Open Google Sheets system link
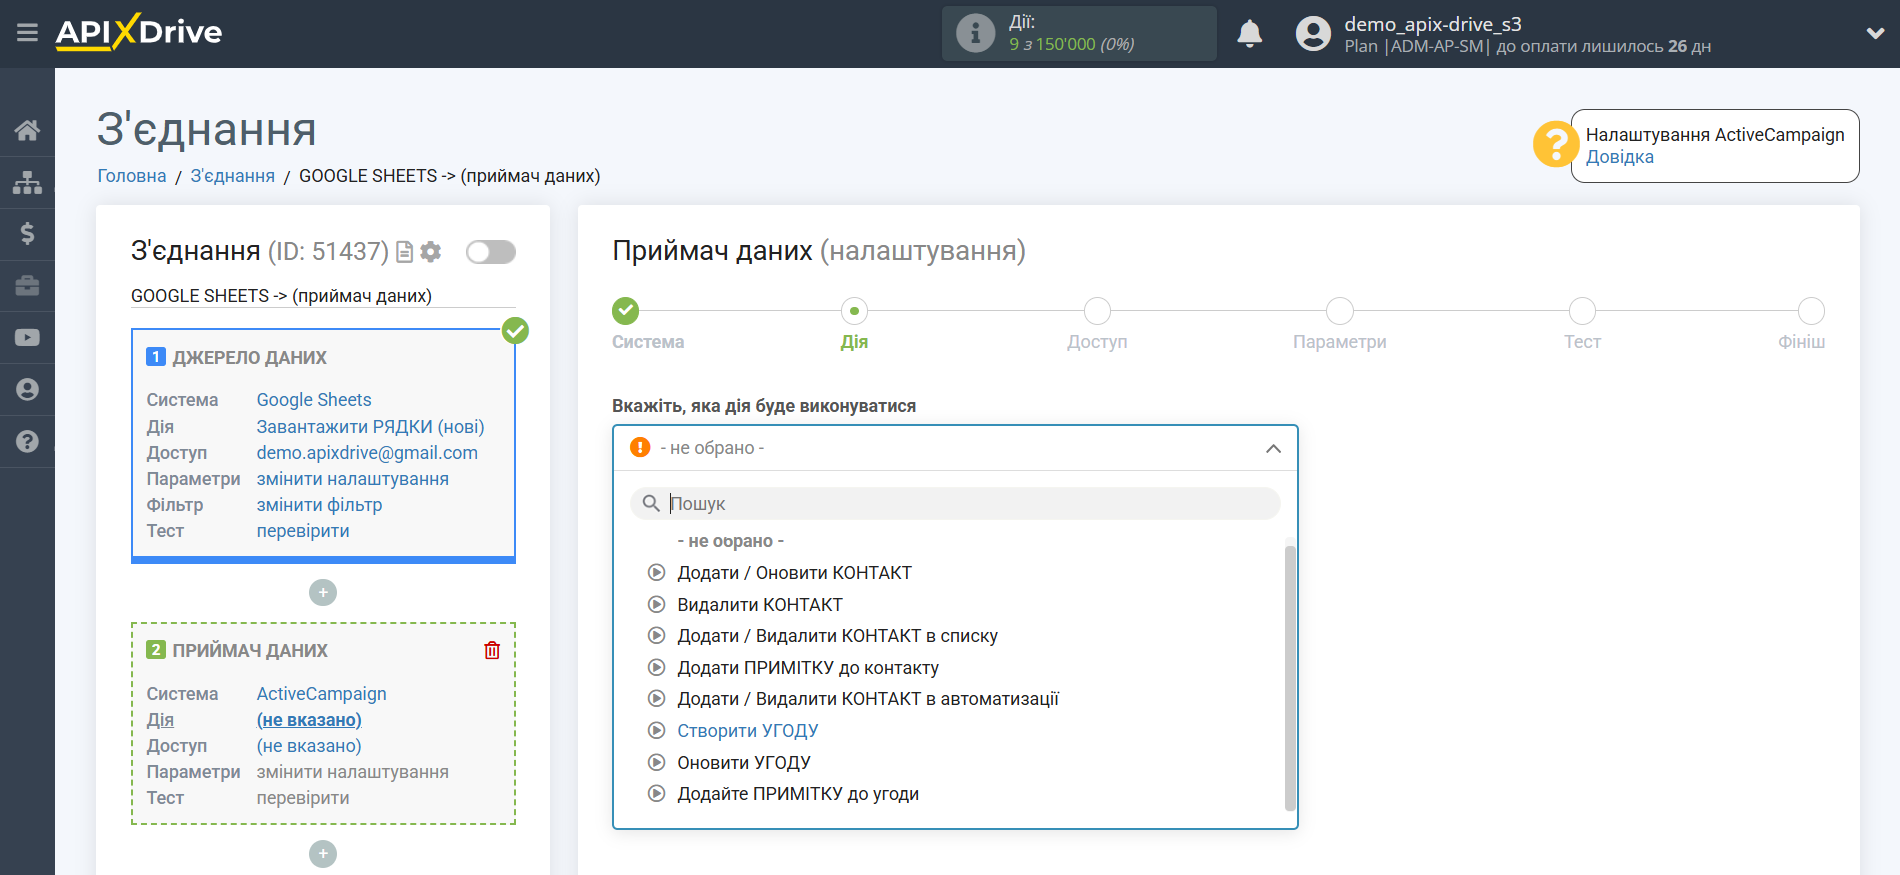Viewport: 1900px width, 875px height. click(314, 400)
